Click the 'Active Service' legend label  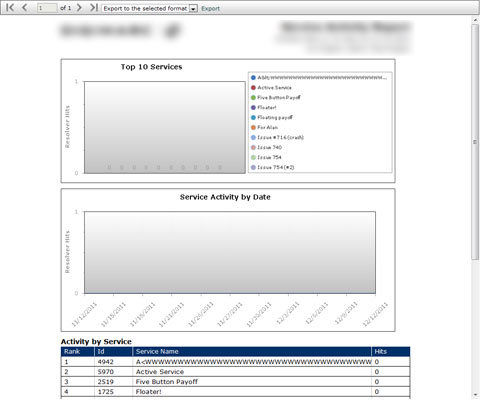[x=274, y=88]
